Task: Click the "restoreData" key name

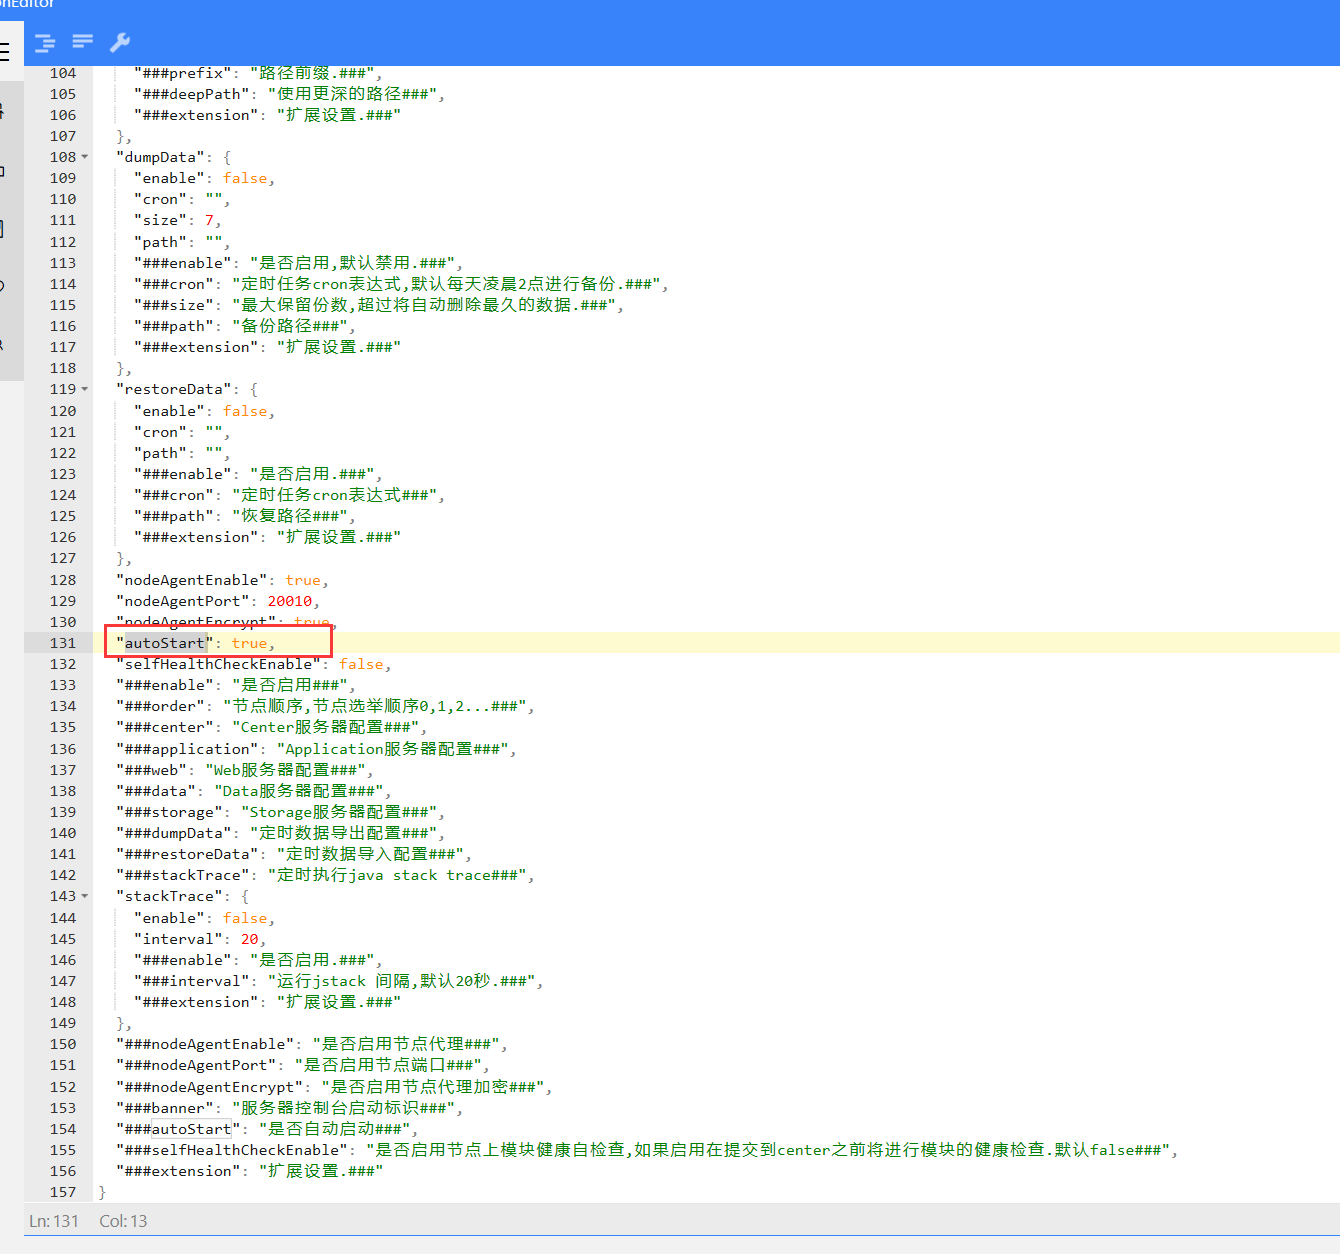Action: tap(174, 389)
